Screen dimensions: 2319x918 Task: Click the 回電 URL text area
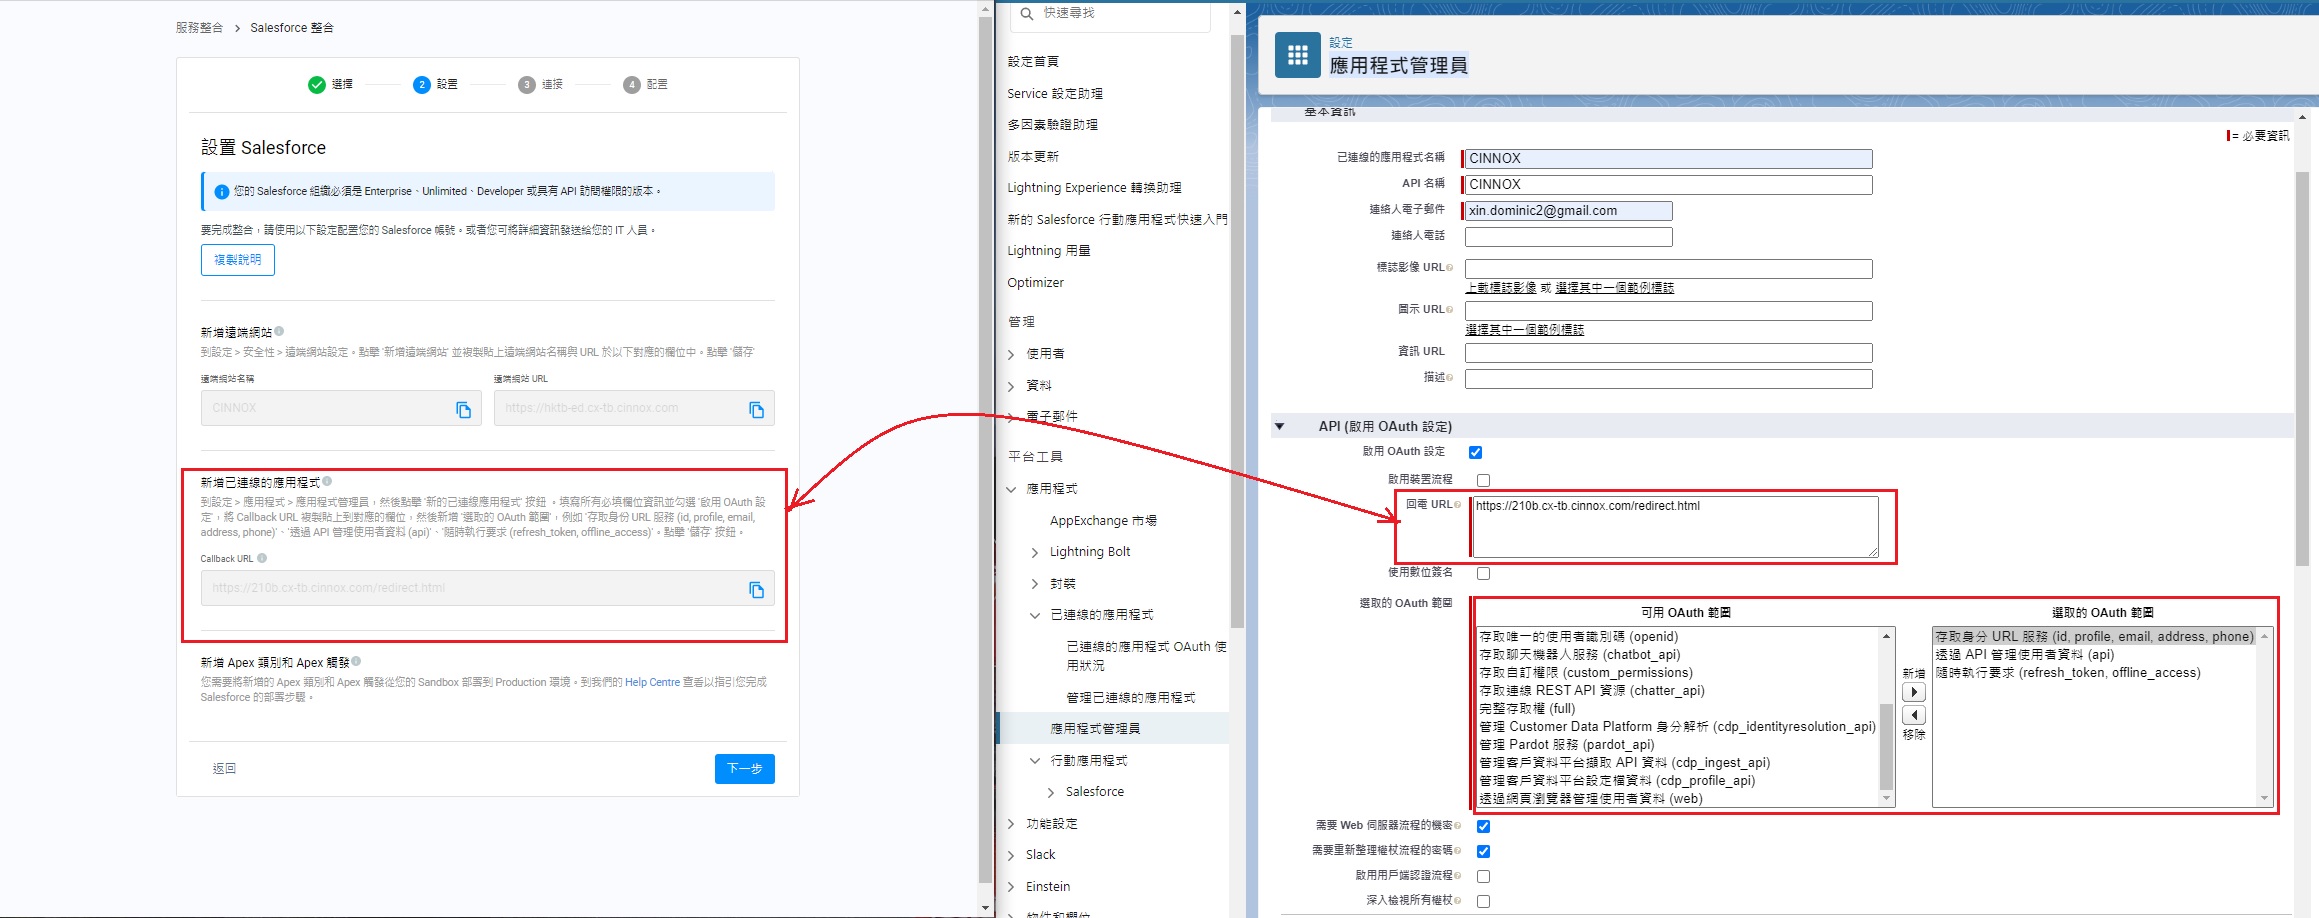(x=1675, y=526)
